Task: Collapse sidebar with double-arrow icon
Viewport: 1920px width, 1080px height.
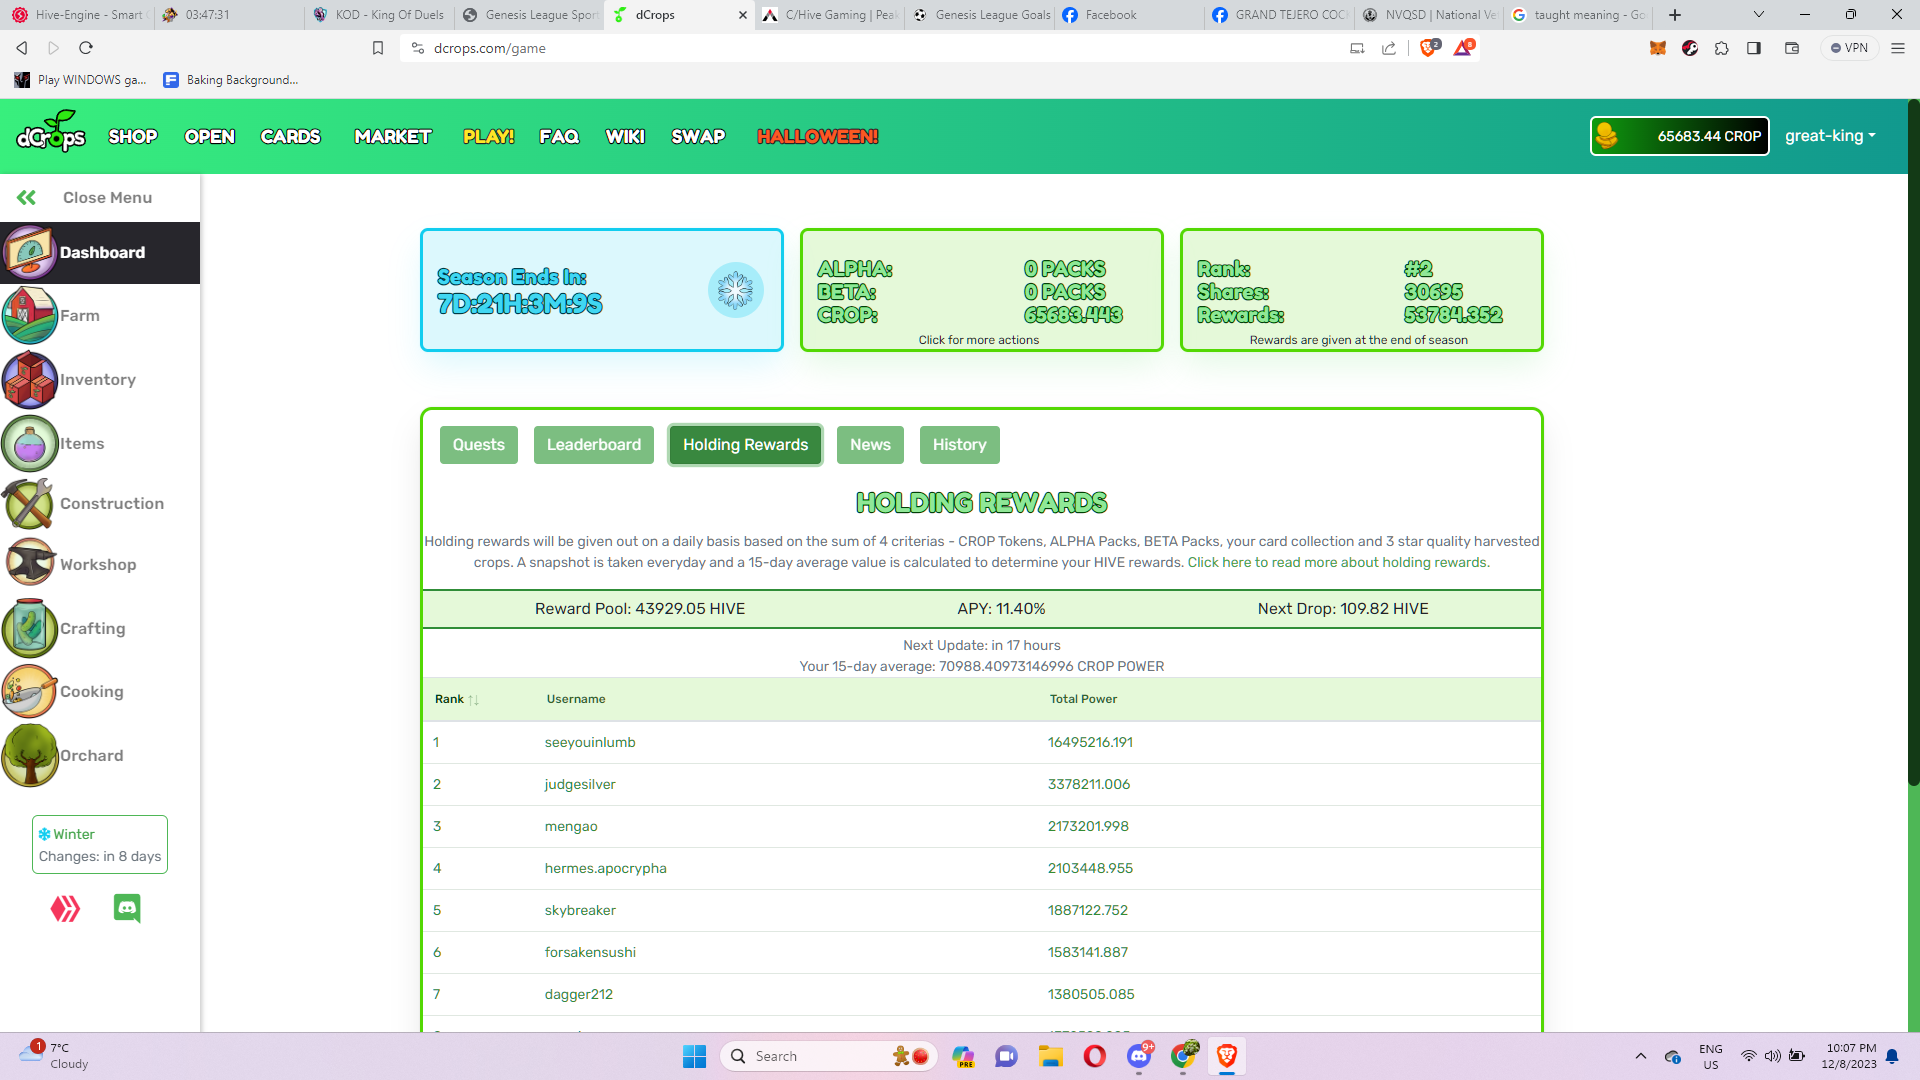Action: (26, 197)
